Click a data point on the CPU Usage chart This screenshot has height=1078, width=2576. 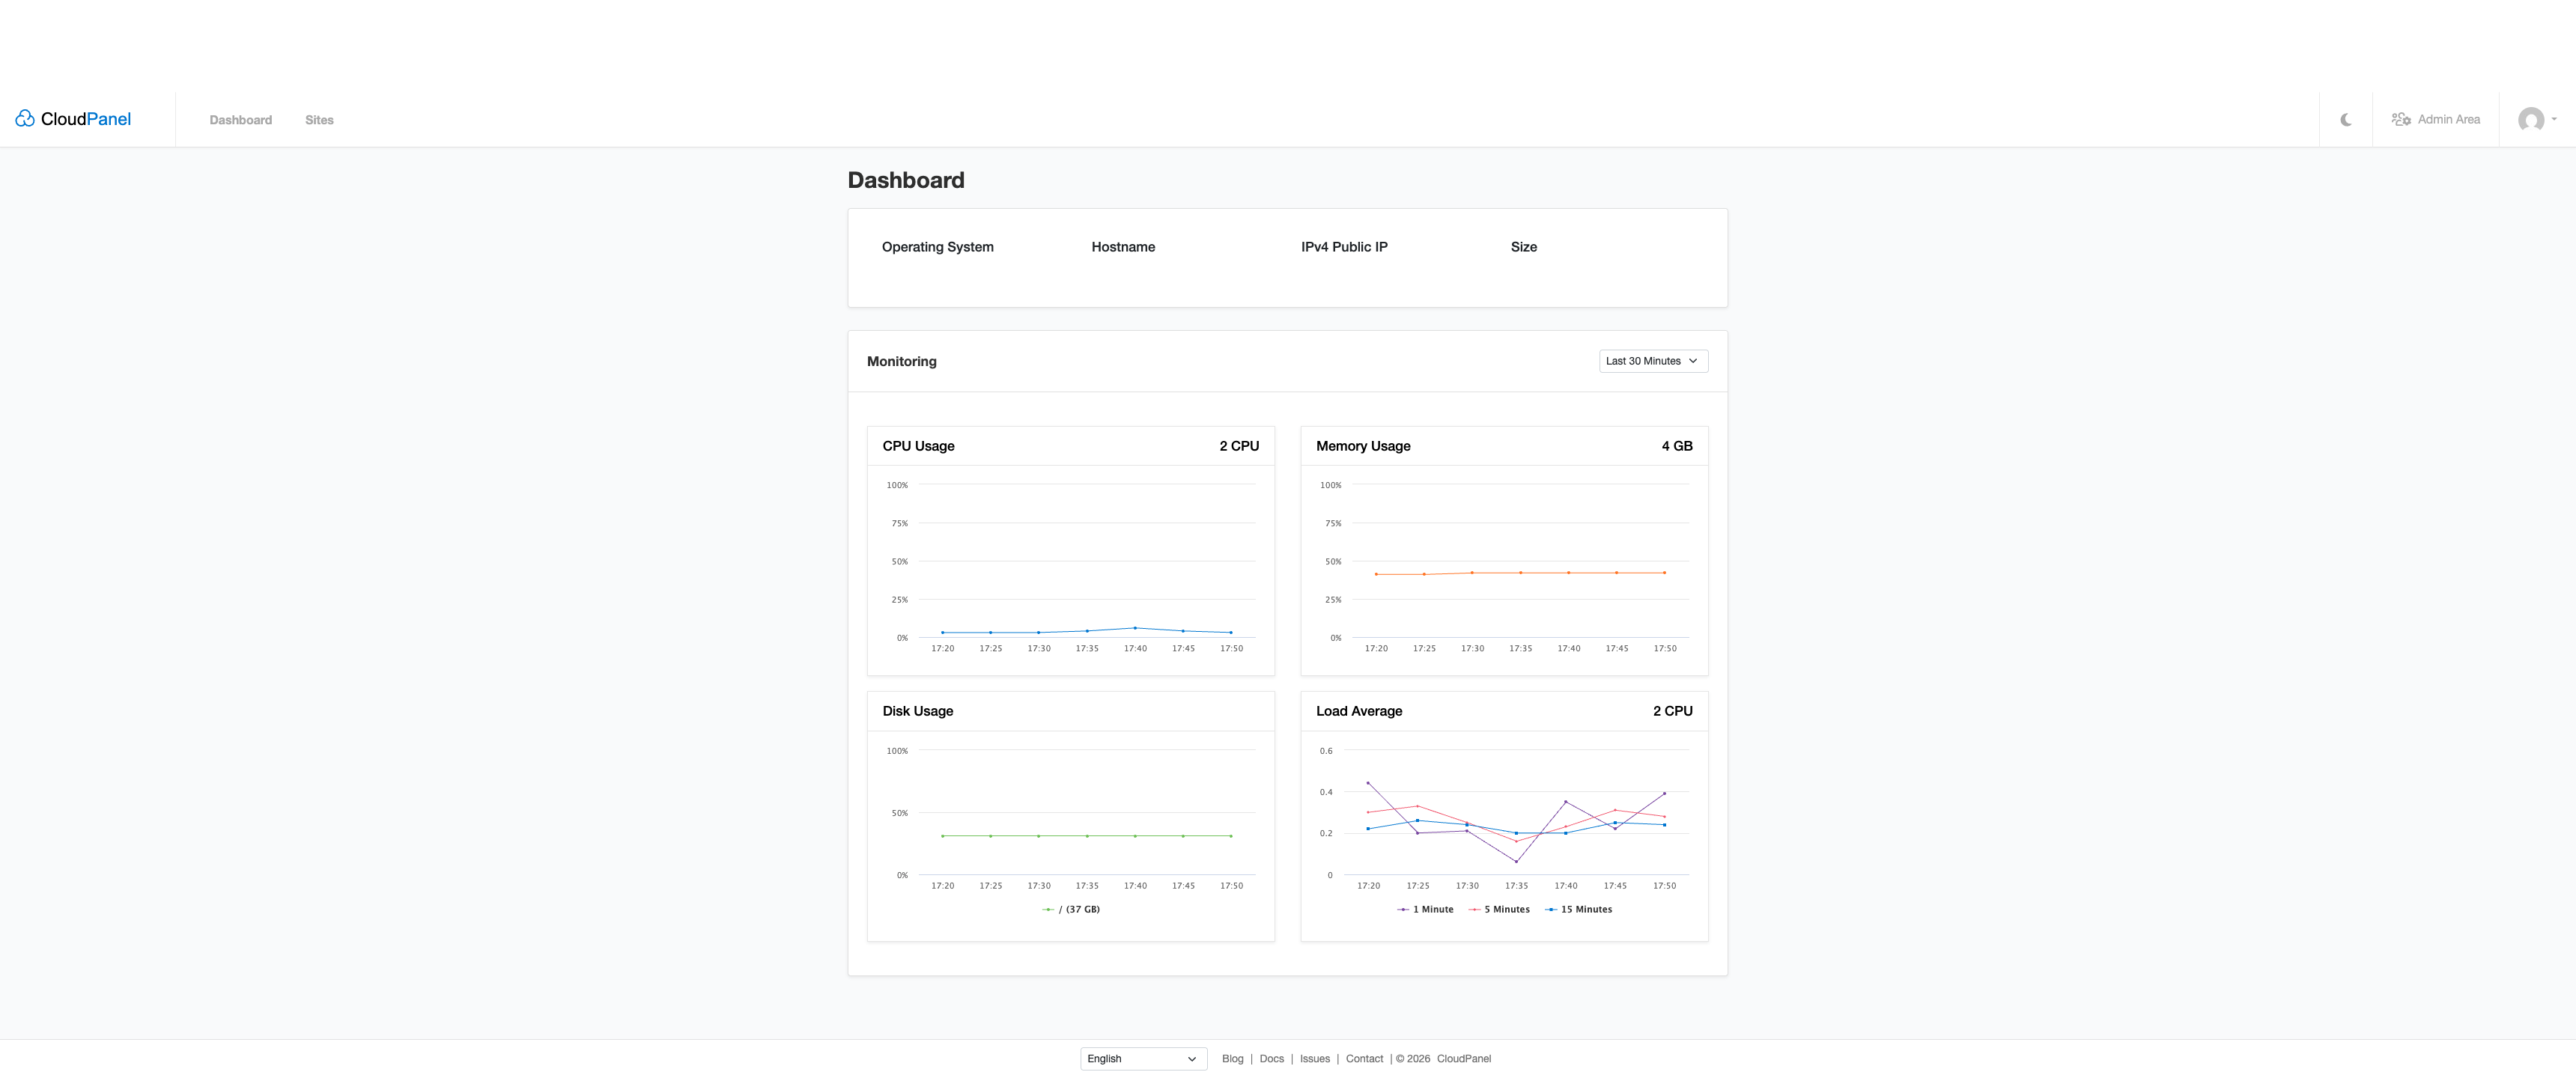[x=1135, y=628]
